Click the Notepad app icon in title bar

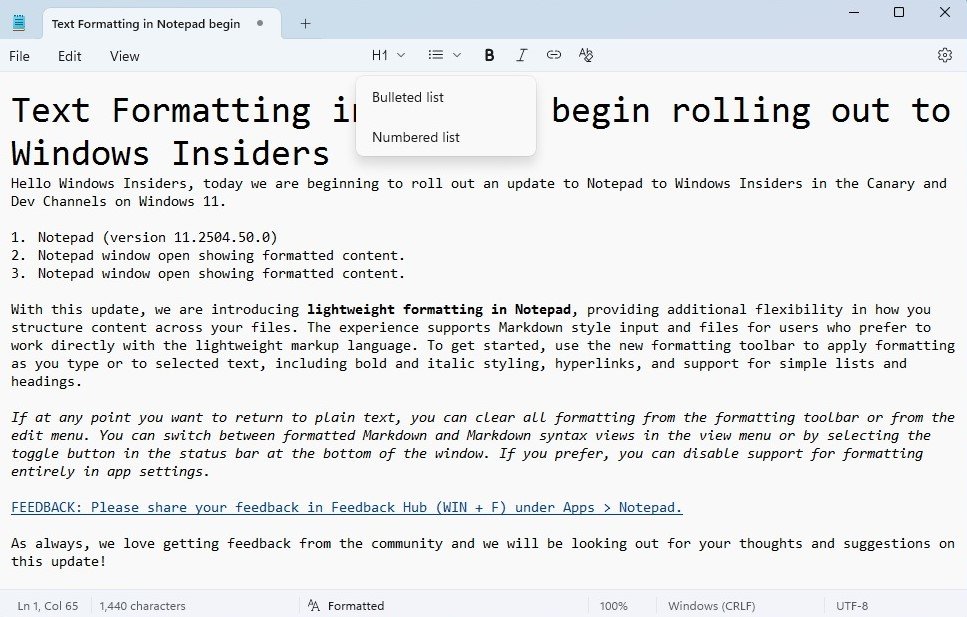(x=19, y=23)
